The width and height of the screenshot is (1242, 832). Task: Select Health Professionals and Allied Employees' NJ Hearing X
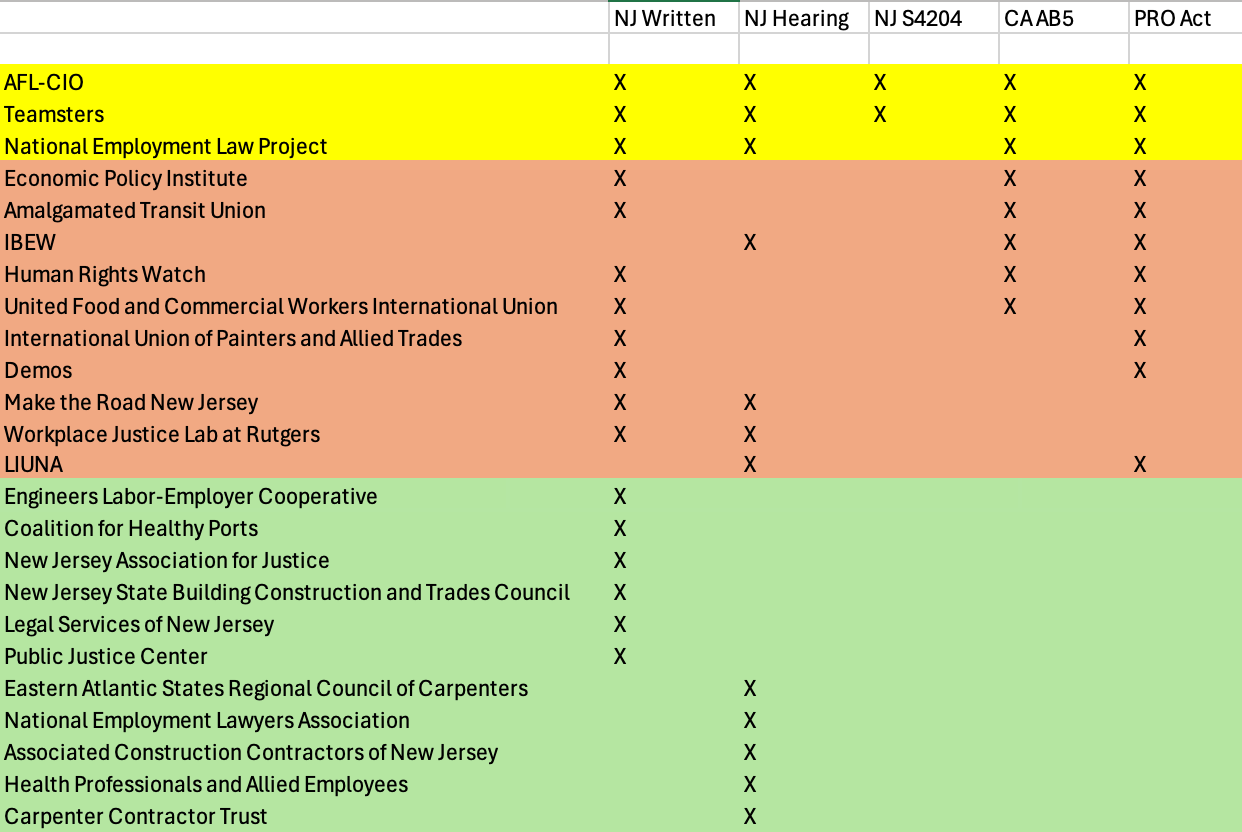(750, 784)
